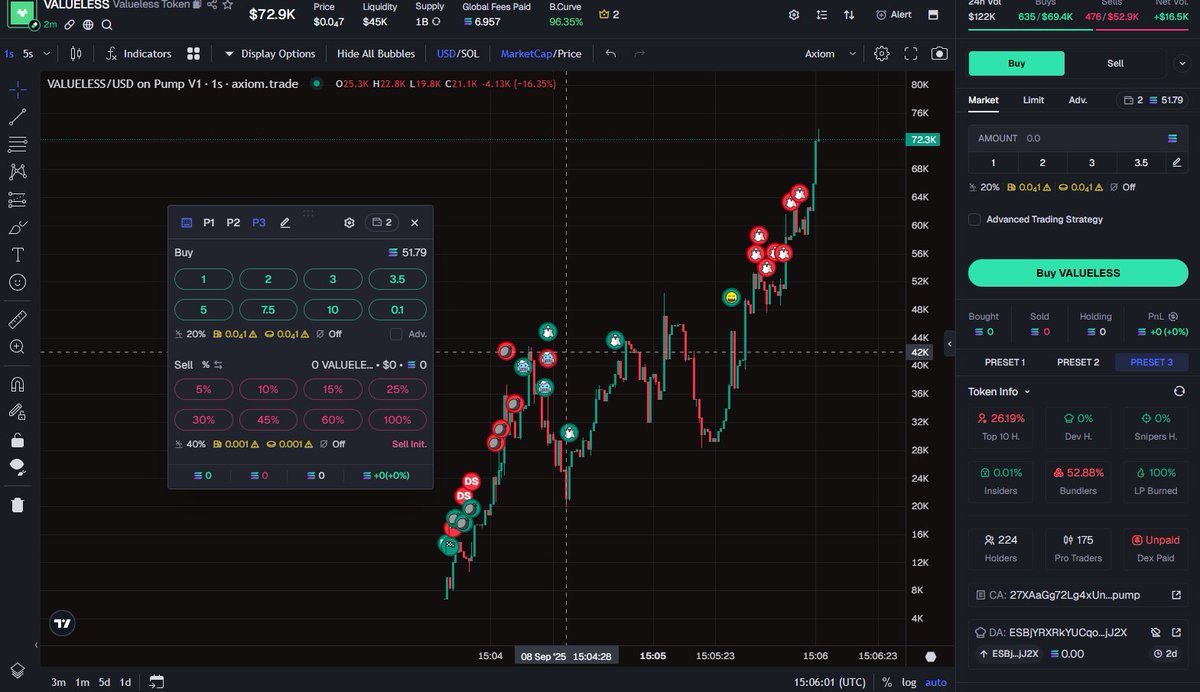1200x692 pixels.
Task: Open object tree layers icon
Action: pos(17,669)
